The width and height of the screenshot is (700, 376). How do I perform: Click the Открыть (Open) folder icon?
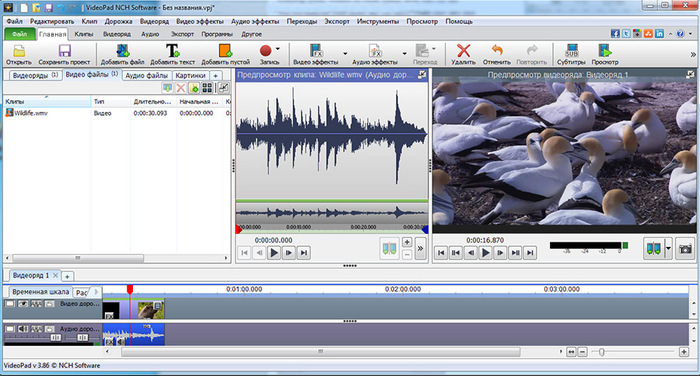(19, 51)
